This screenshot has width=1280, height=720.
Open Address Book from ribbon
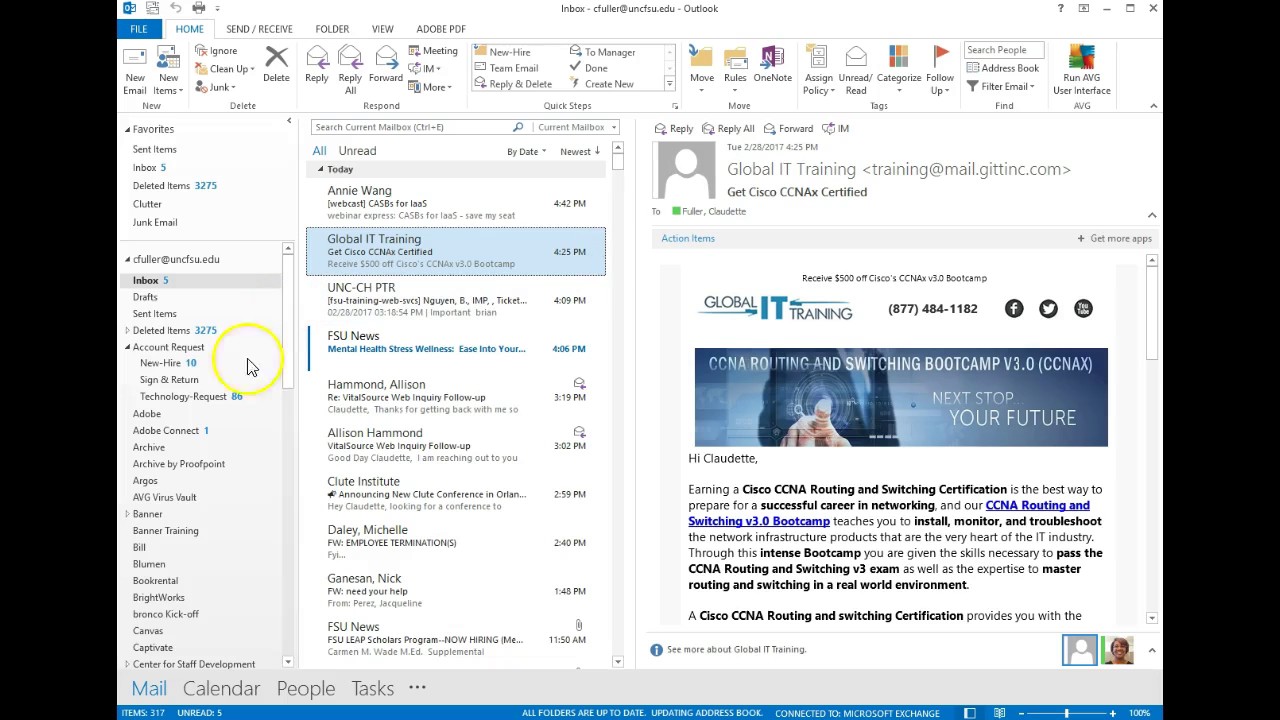pyautogui.click(x=1003, y=68)
